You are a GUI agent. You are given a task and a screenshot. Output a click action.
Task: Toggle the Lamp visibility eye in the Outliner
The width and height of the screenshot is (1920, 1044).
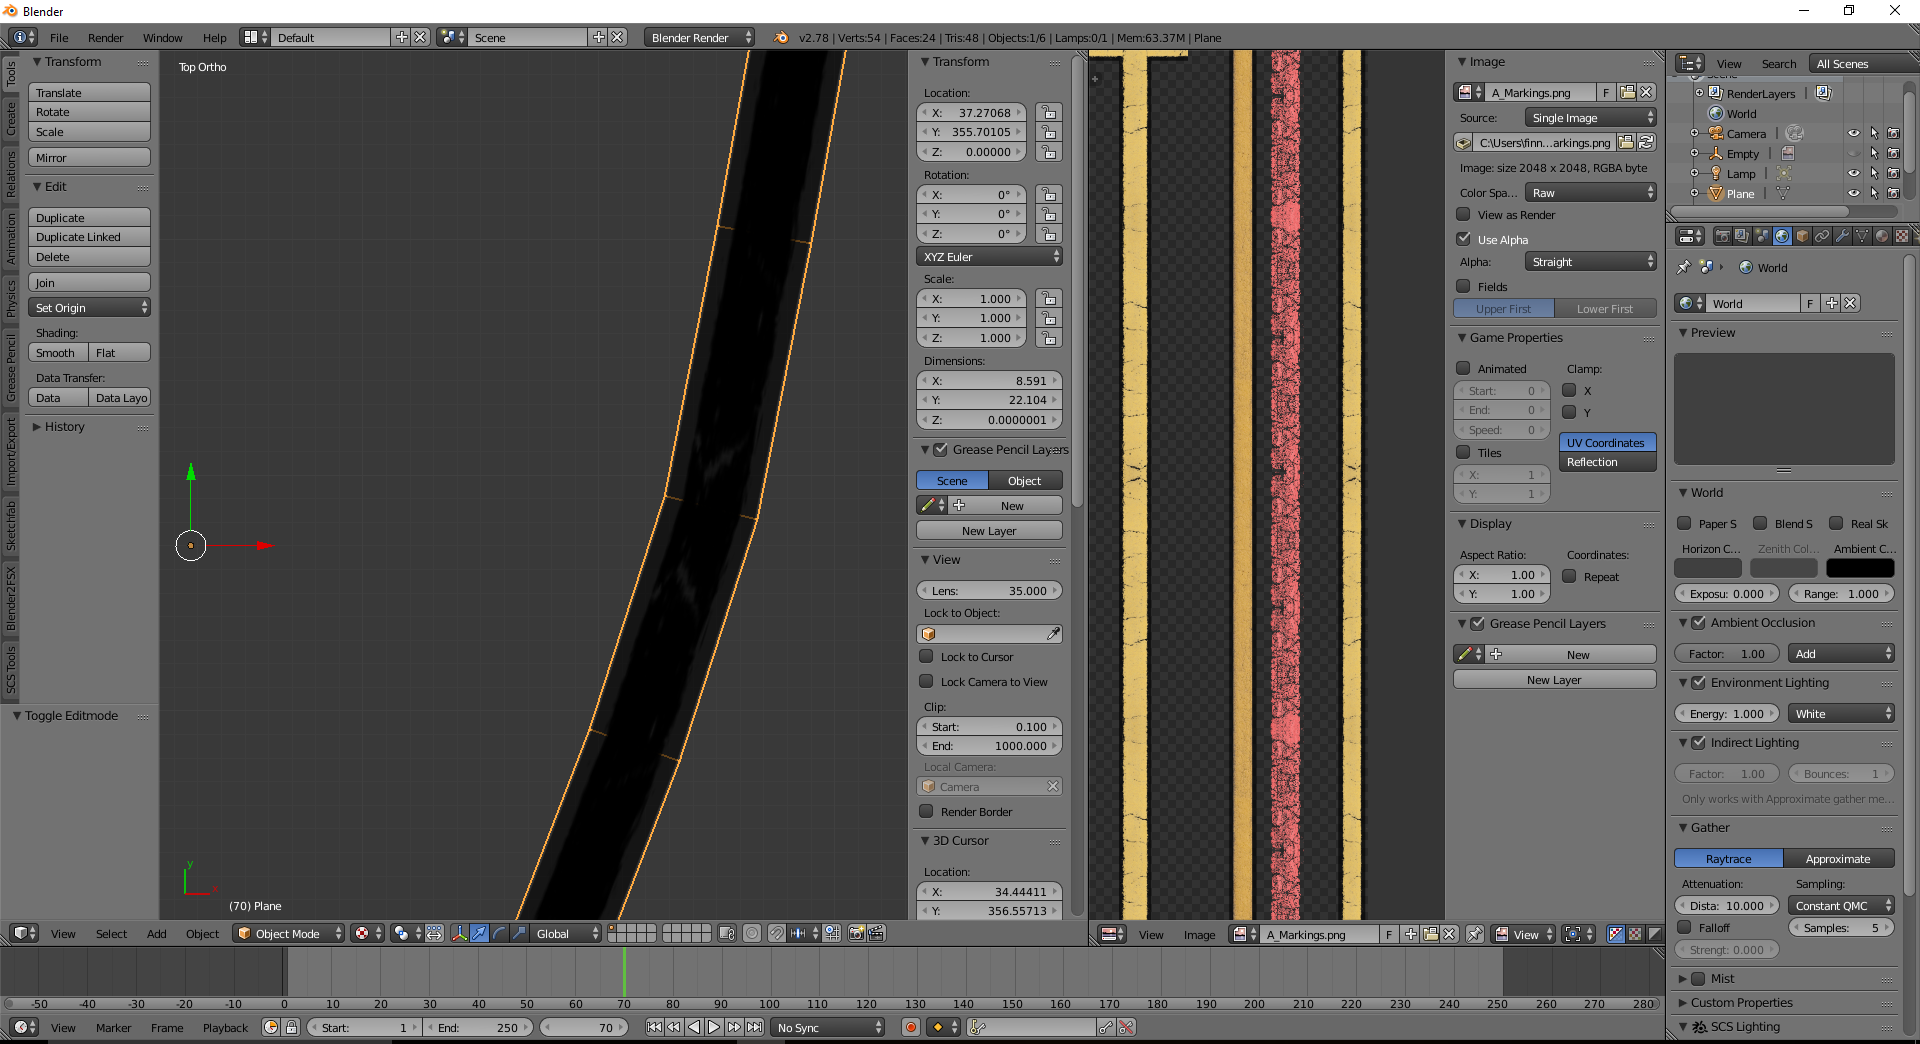(x=1854, y=173)
